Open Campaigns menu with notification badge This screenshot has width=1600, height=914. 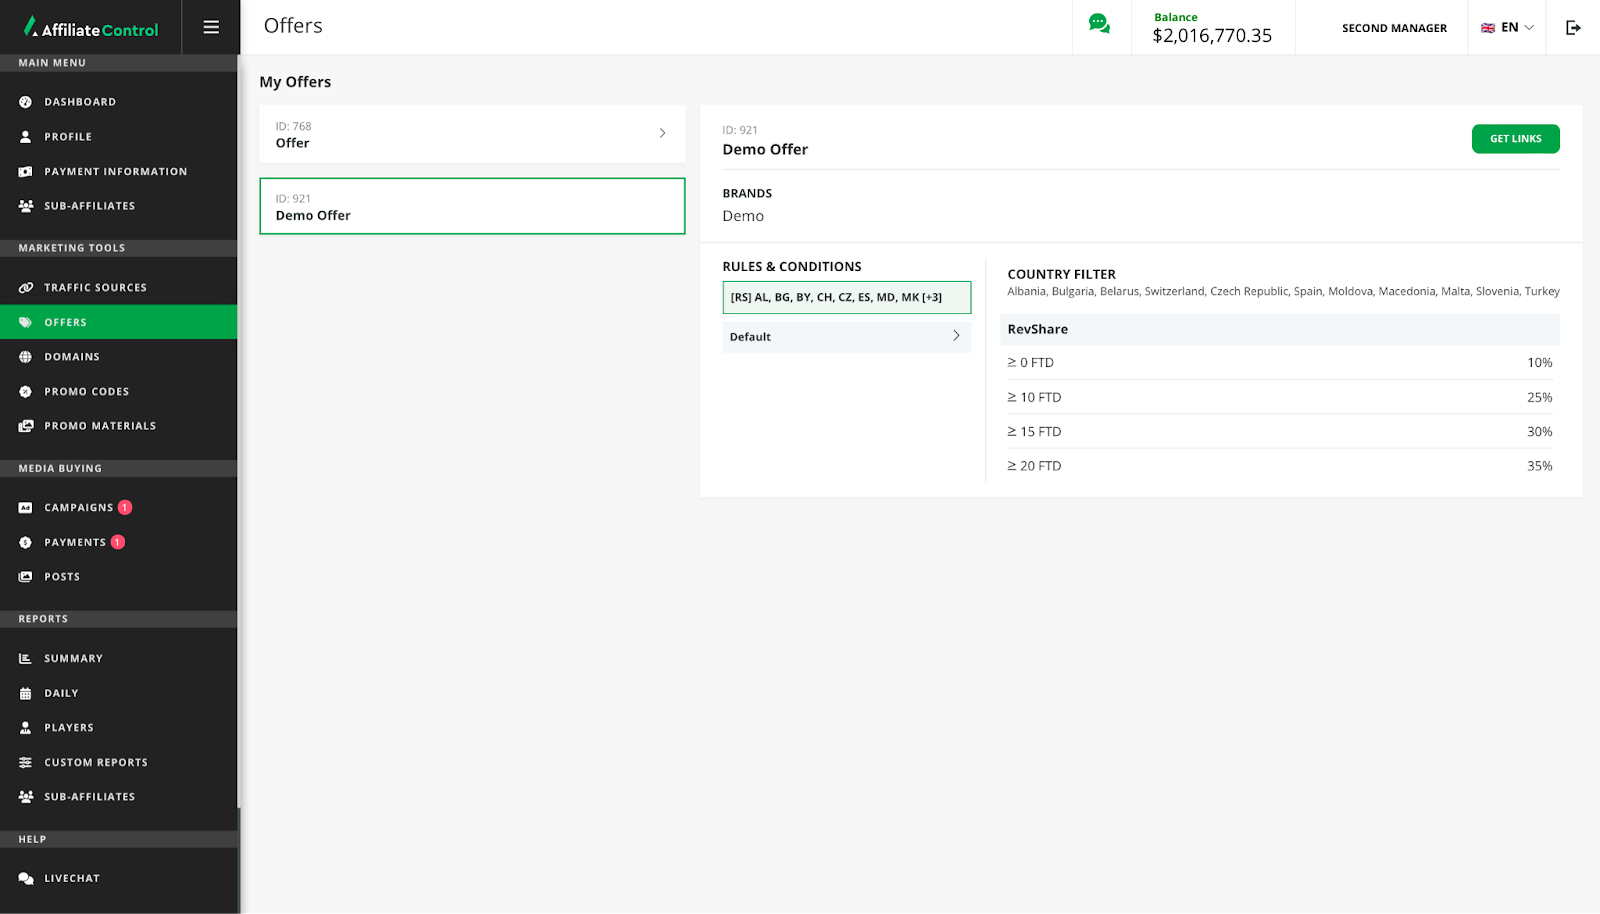coord(79,508)
